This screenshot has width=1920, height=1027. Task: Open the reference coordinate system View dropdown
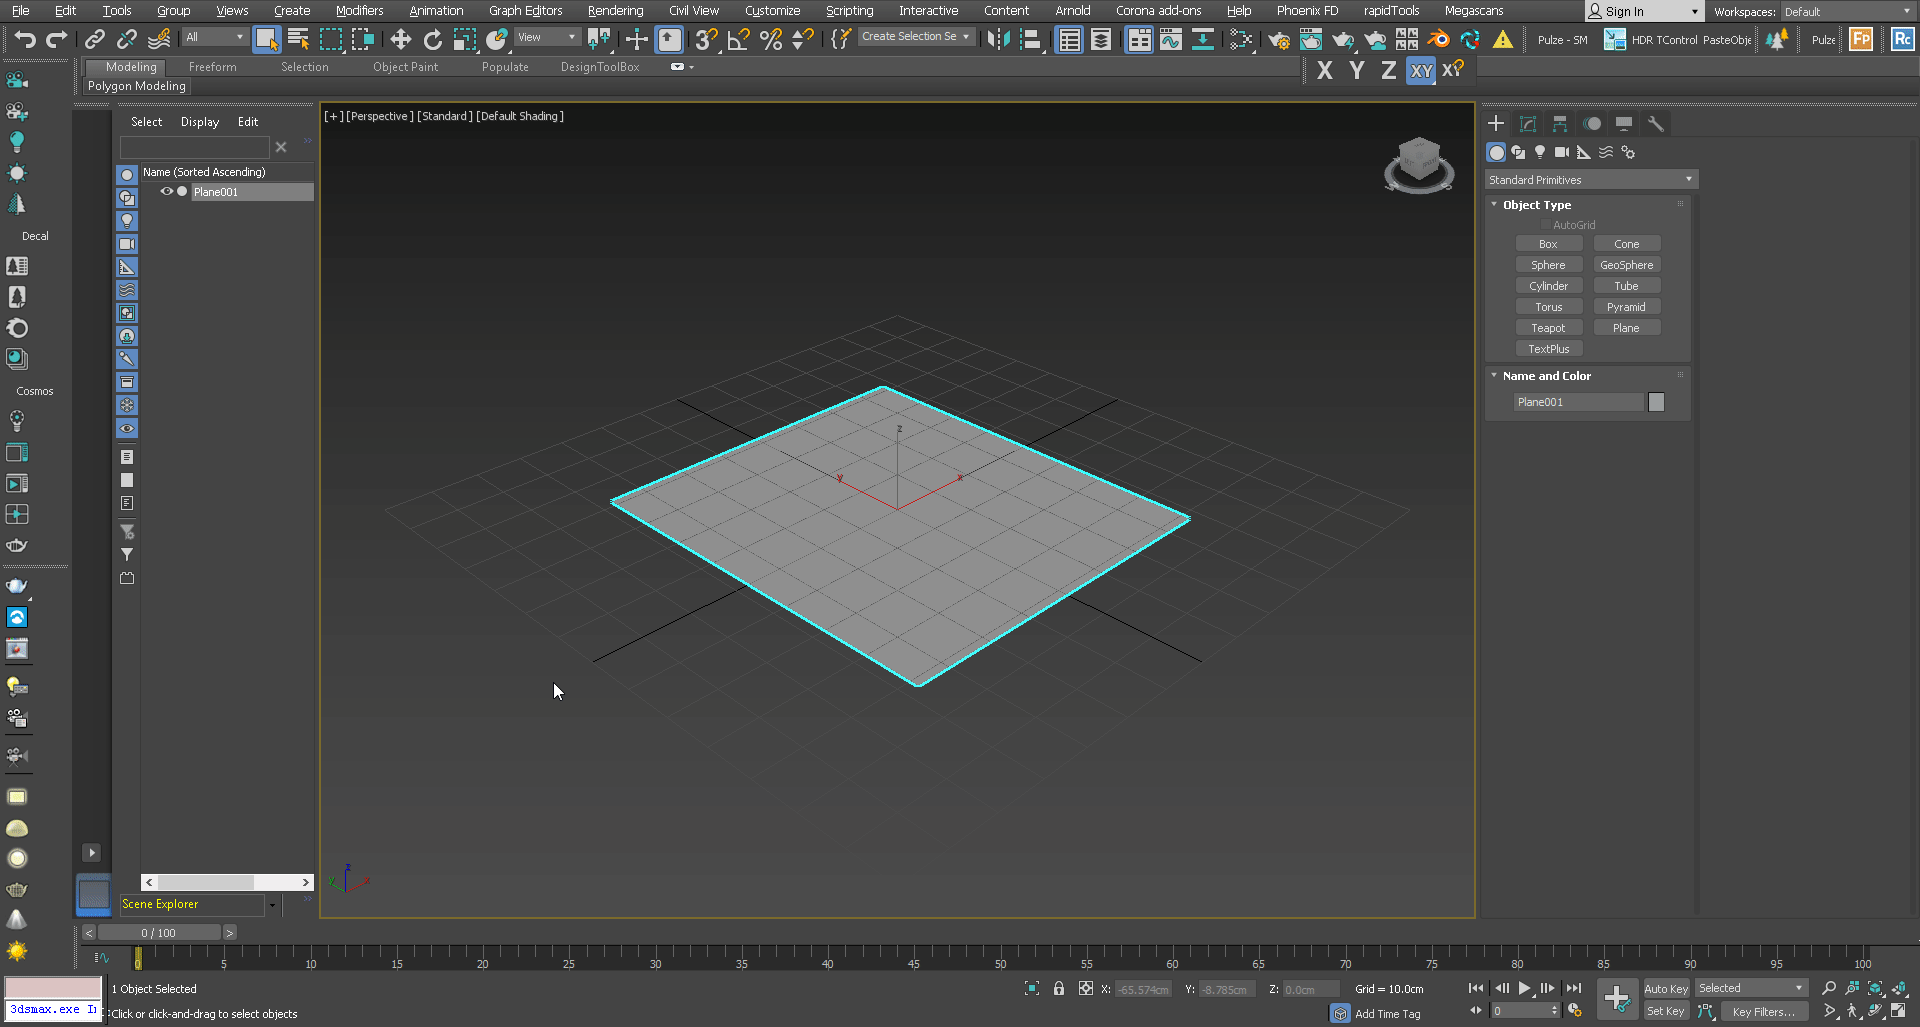click(547, 37)
